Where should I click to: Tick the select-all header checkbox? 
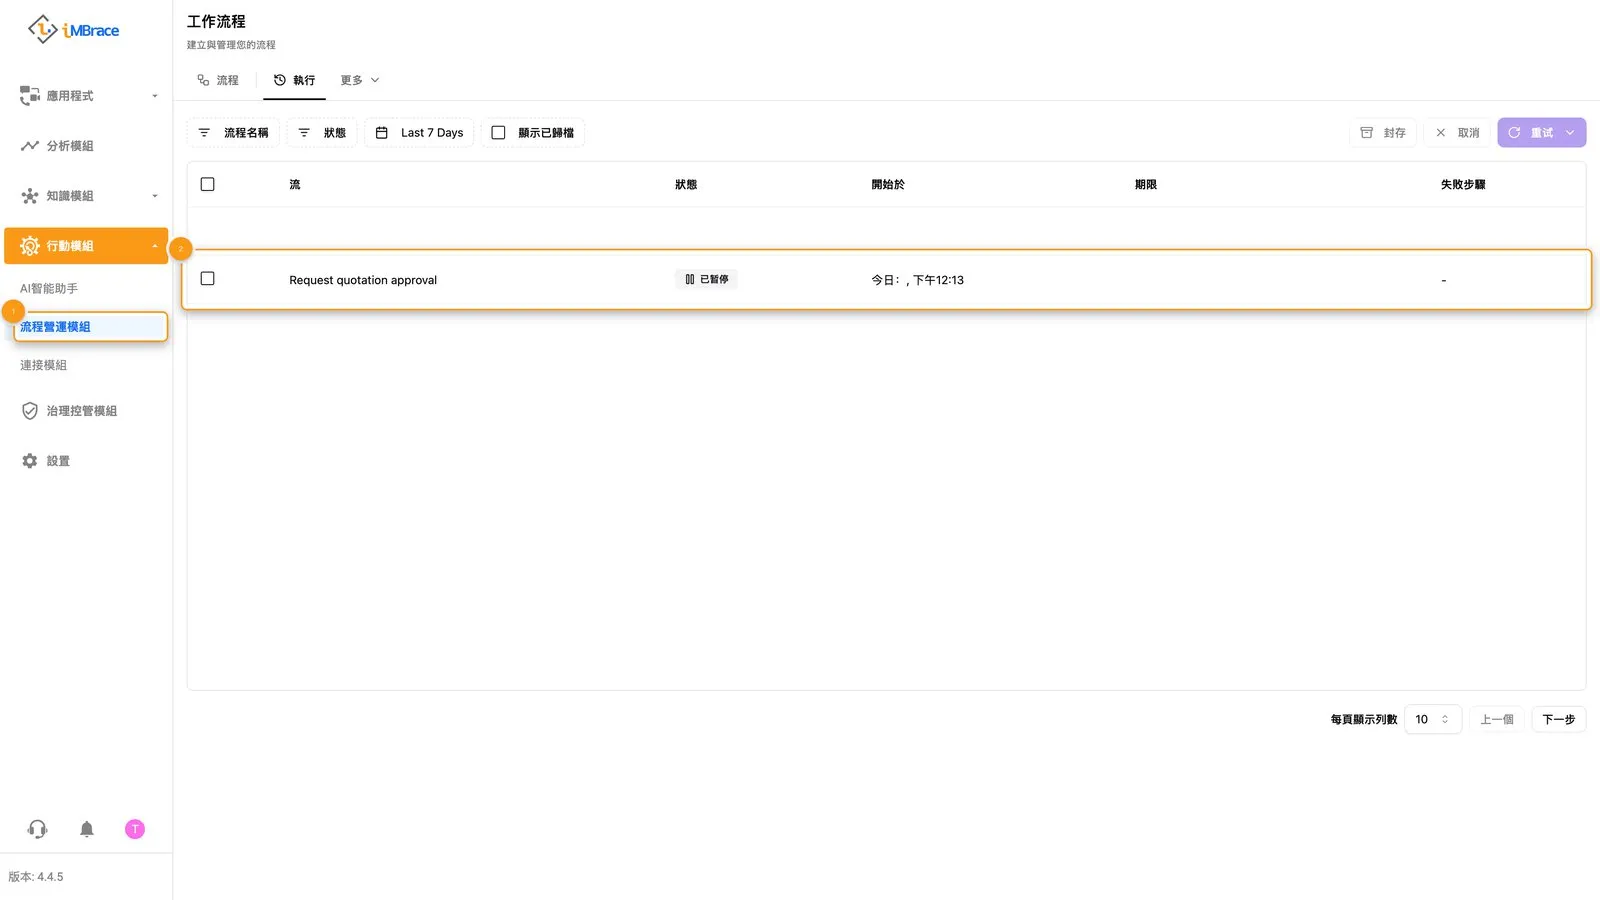pos(208,184)
